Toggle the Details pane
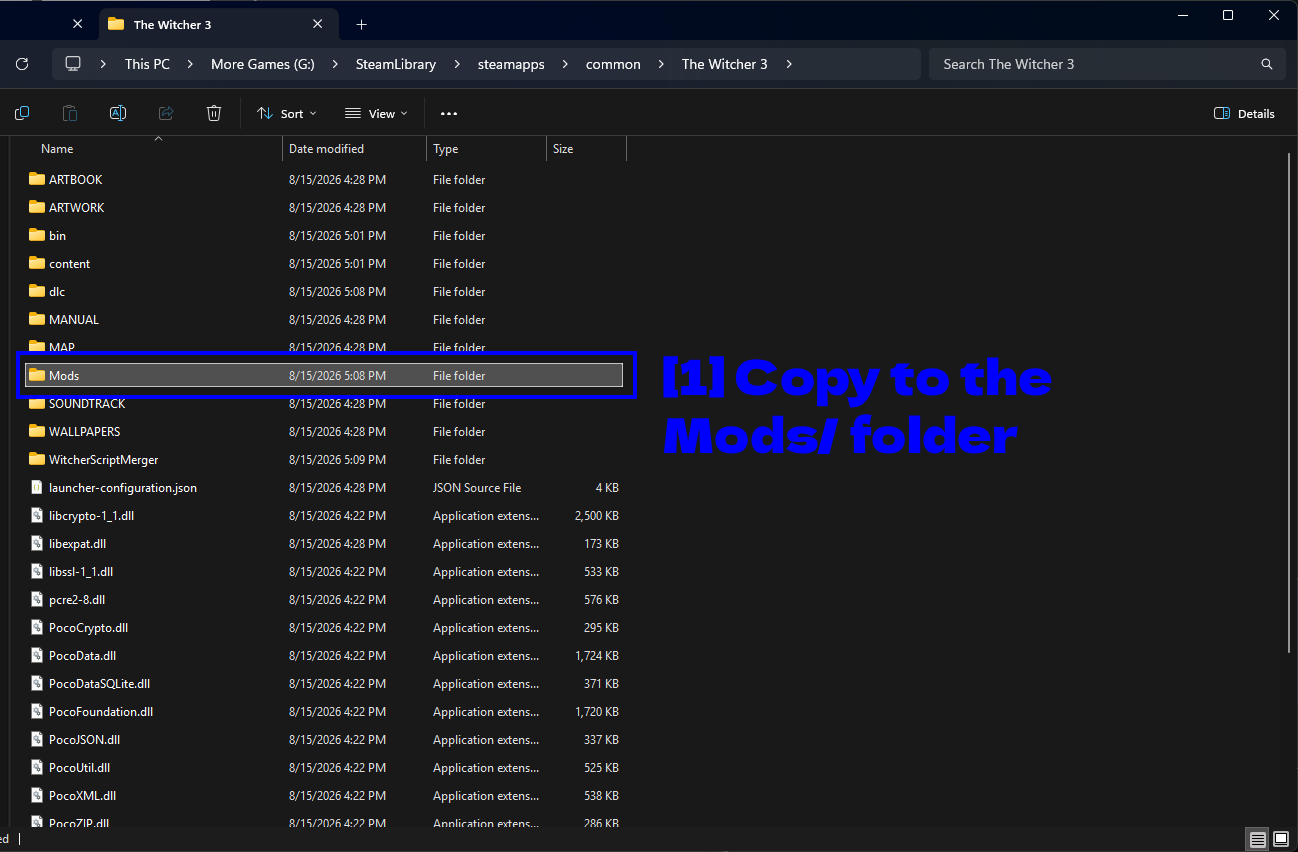 tap(1244, 113)
